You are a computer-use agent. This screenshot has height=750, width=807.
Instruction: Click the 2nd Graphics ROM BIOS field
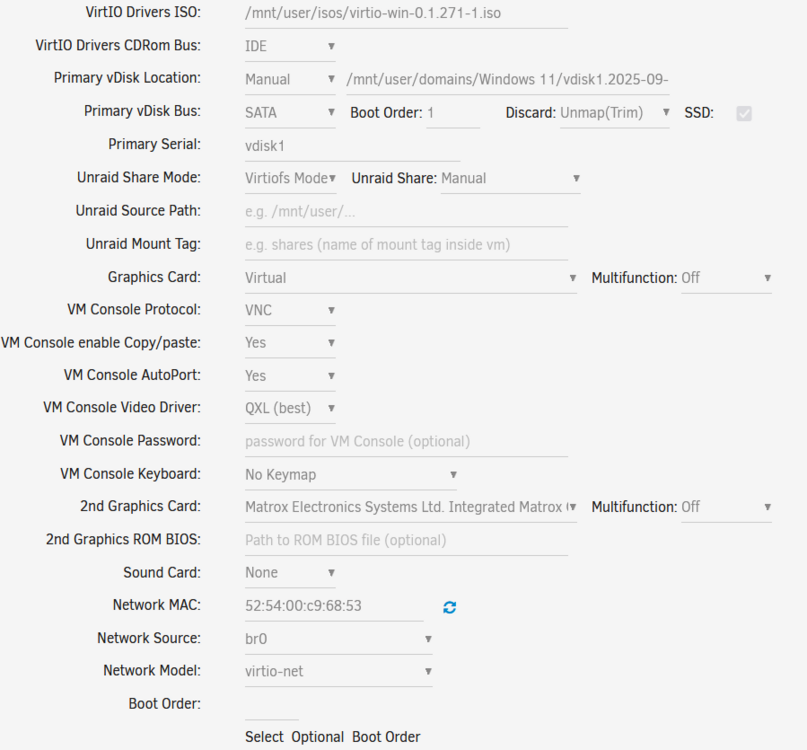407,540
